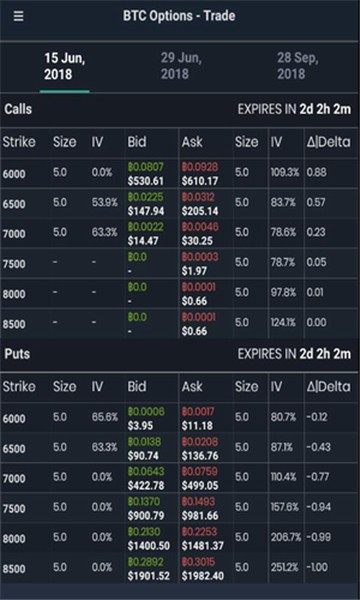
Task: Click the 7000 put bid $422.78
Action: 145,486
